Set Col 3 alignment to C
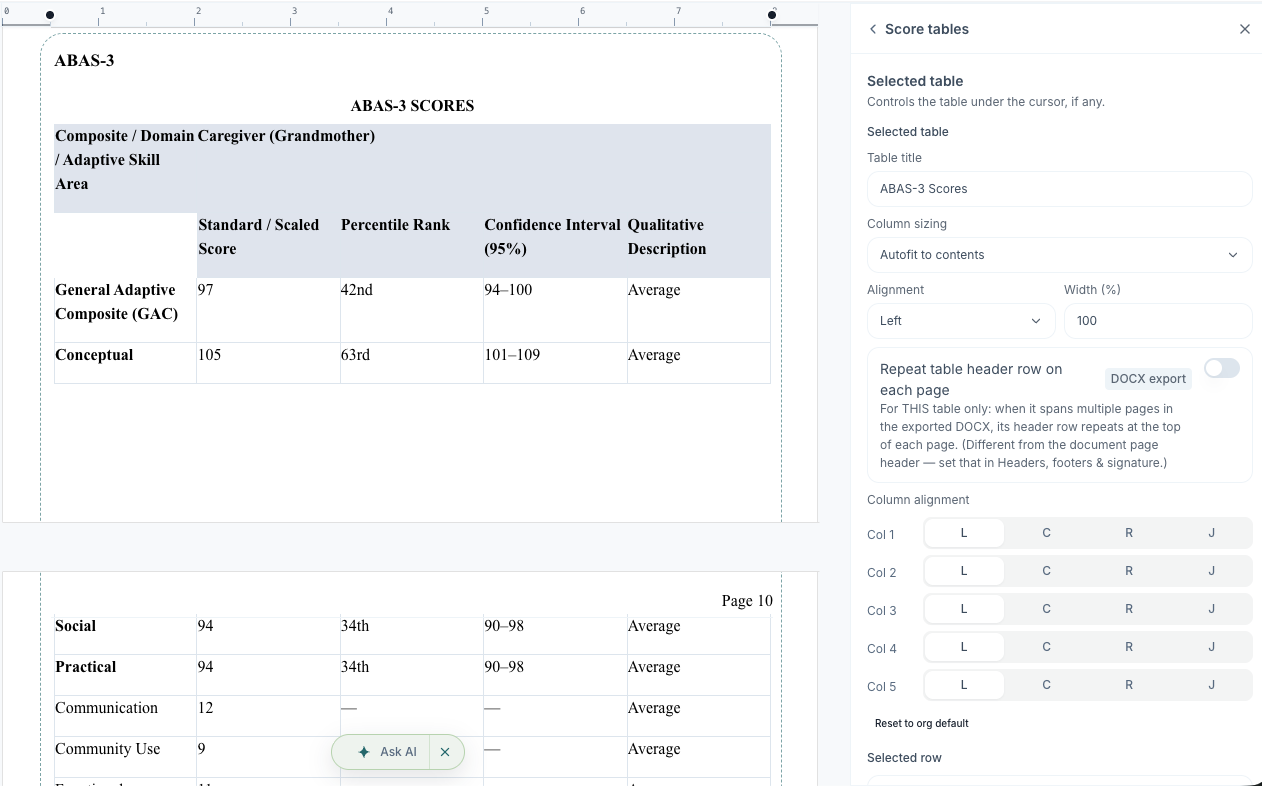 1046,609
